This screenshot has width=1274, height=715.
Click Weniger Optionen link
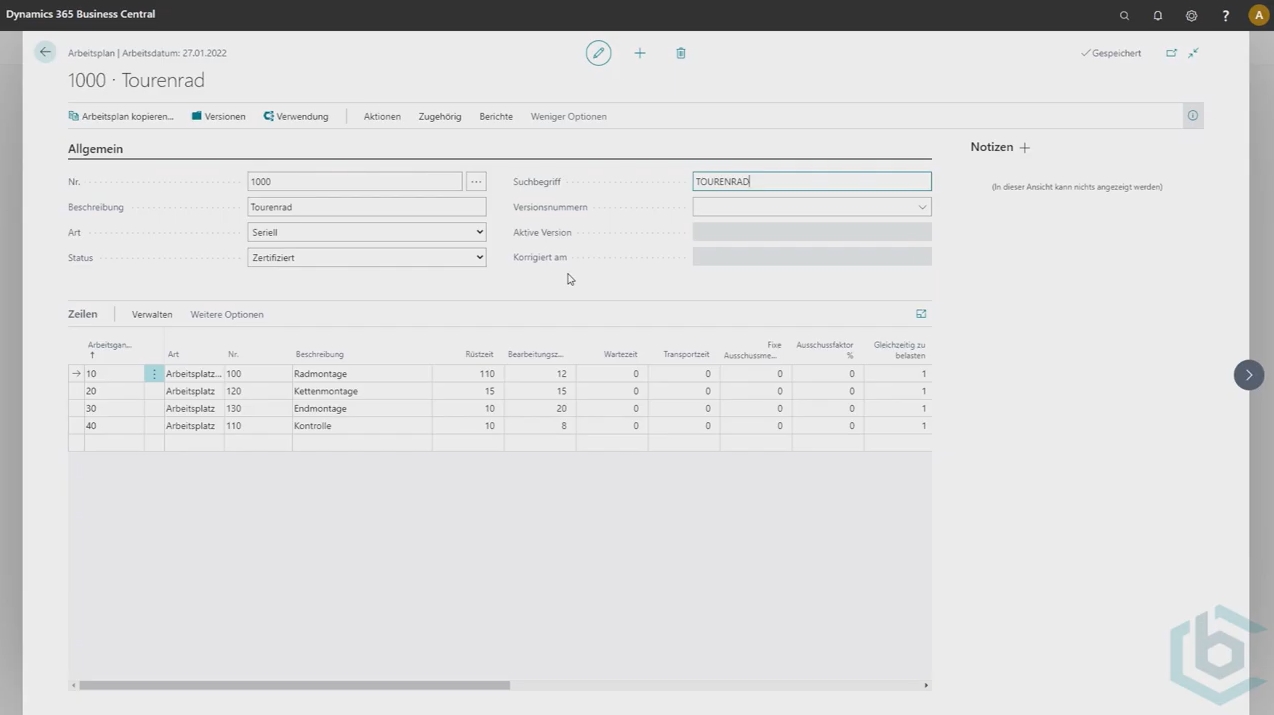568,117
